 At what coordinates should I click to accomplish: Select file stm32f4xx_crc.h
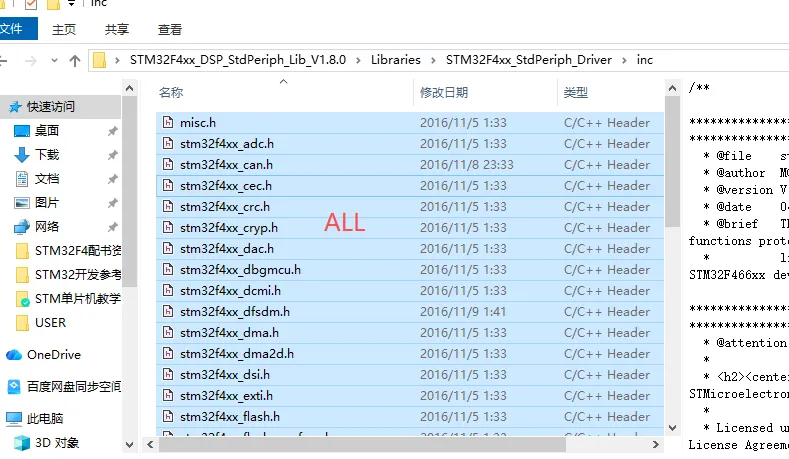pyautogui.click(x=410, y=207)
